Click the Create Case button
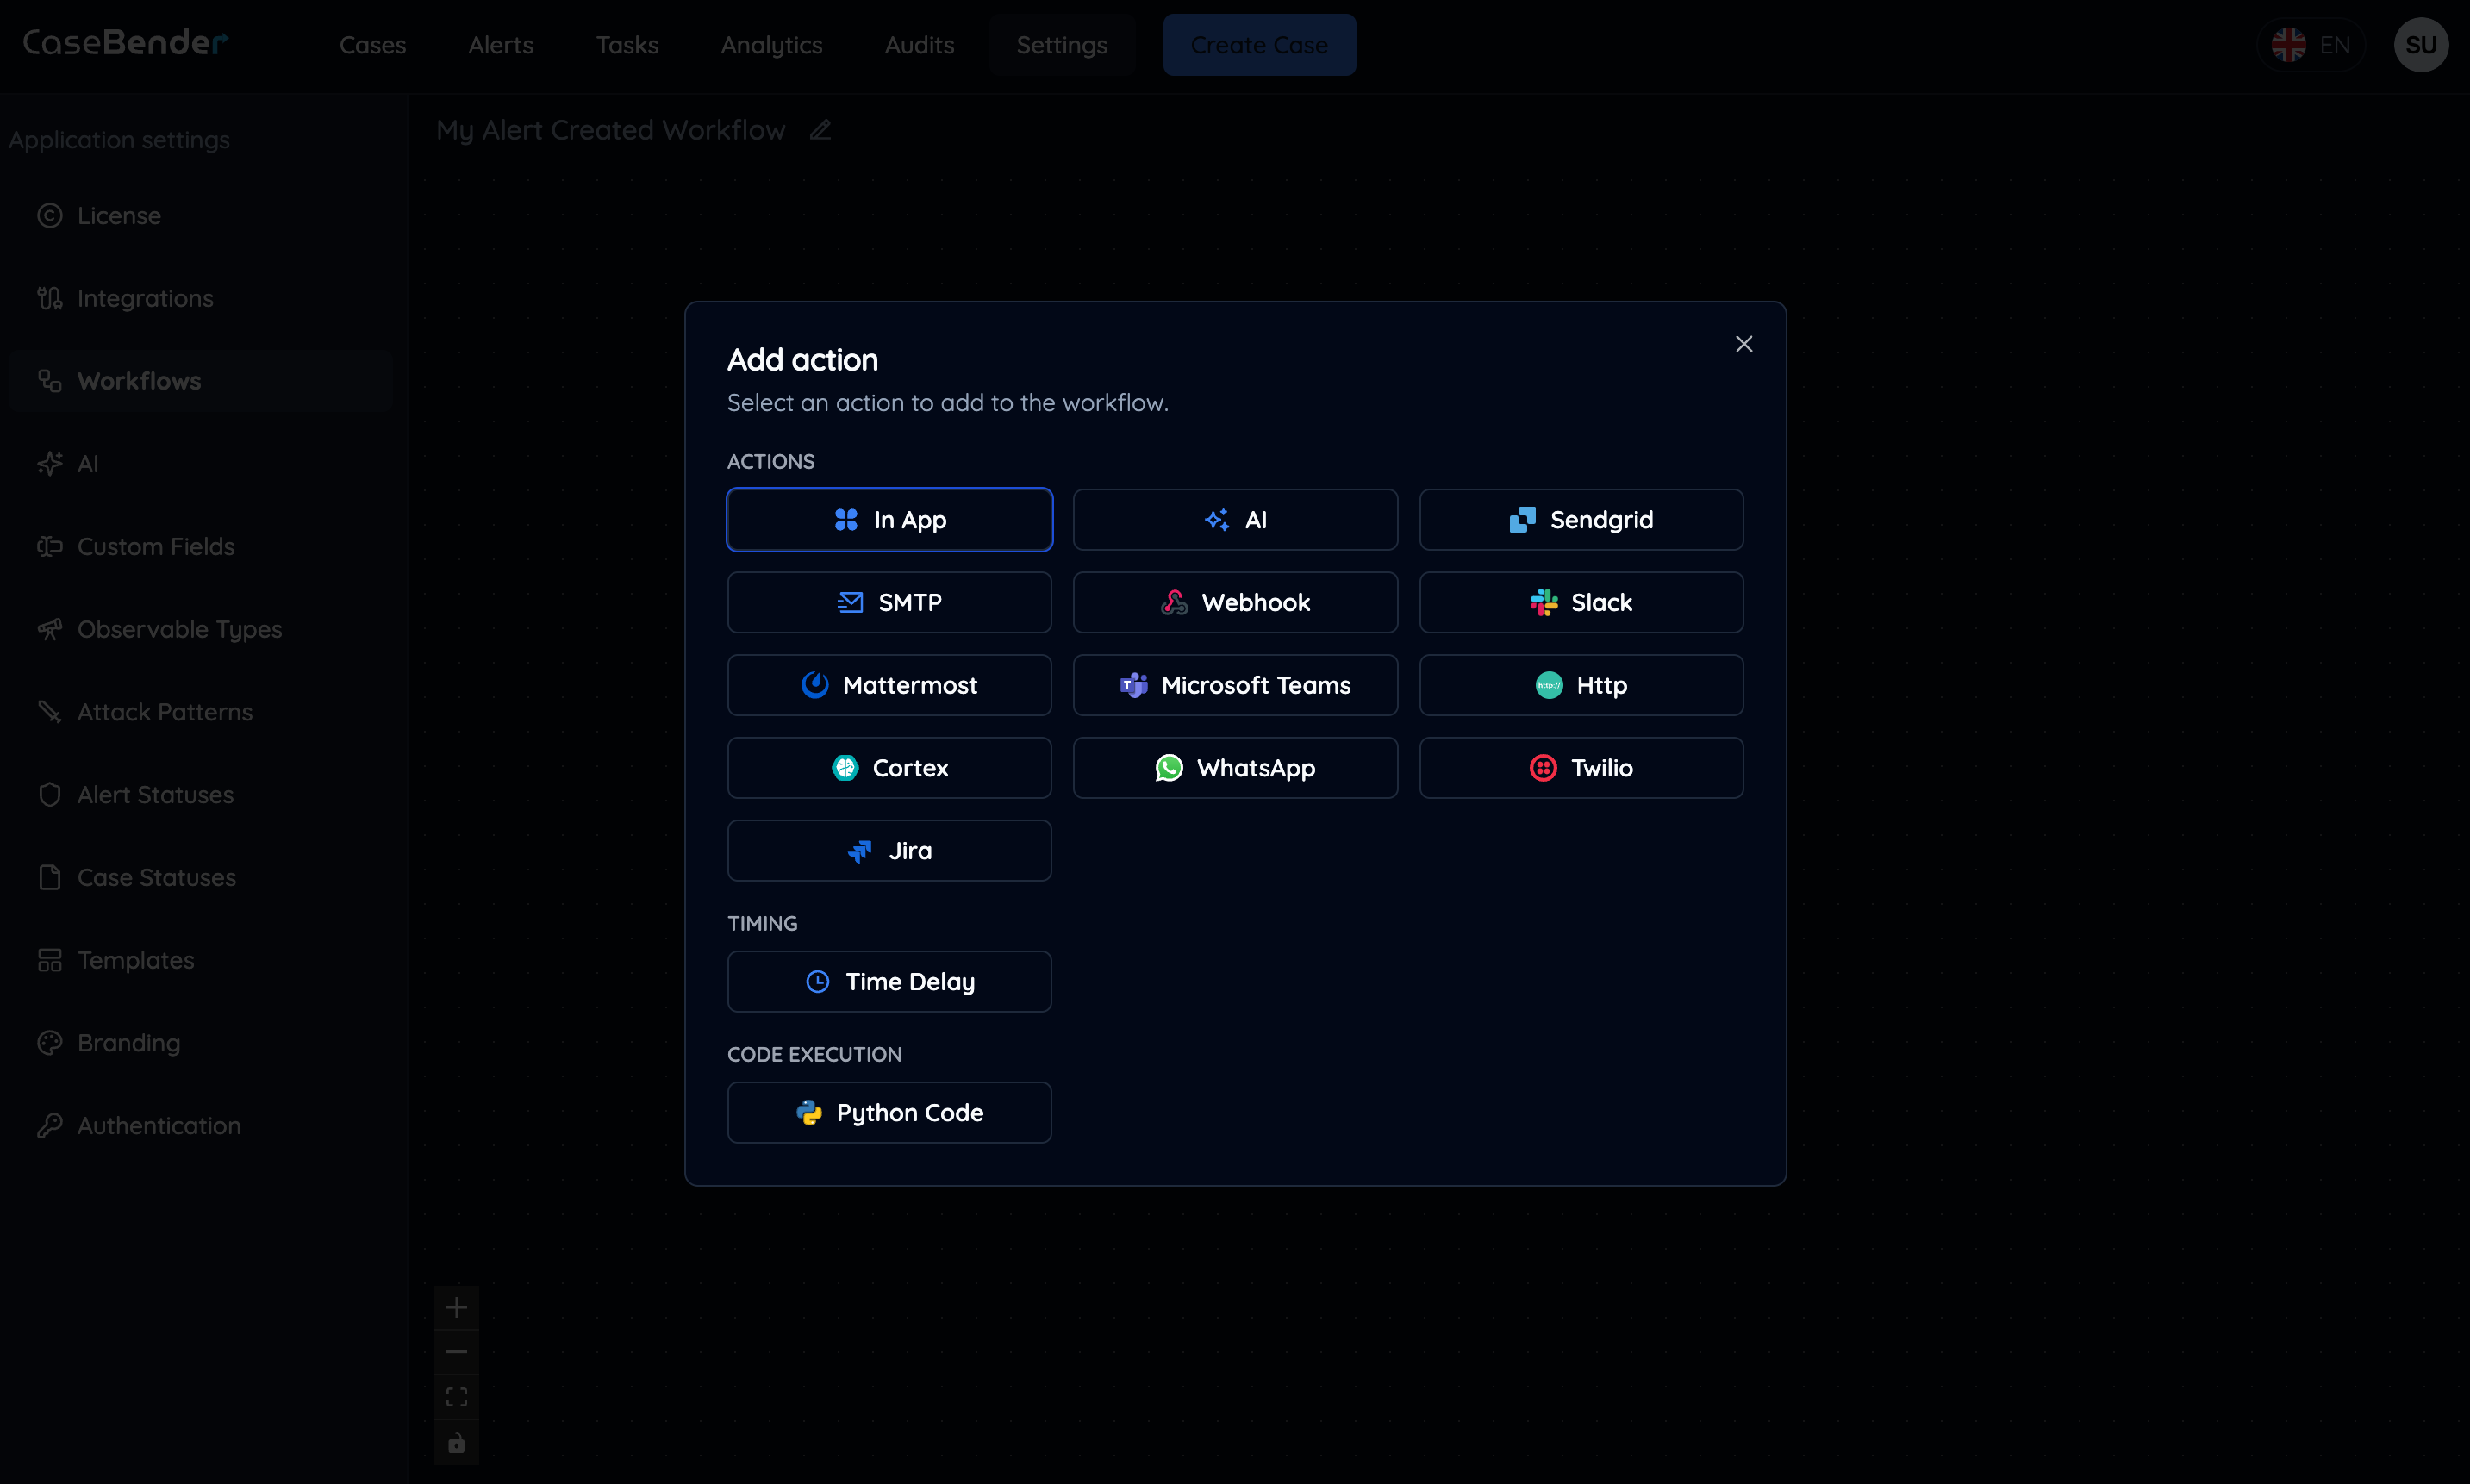The image size is (2470, 1484). tap(1259, 44)
